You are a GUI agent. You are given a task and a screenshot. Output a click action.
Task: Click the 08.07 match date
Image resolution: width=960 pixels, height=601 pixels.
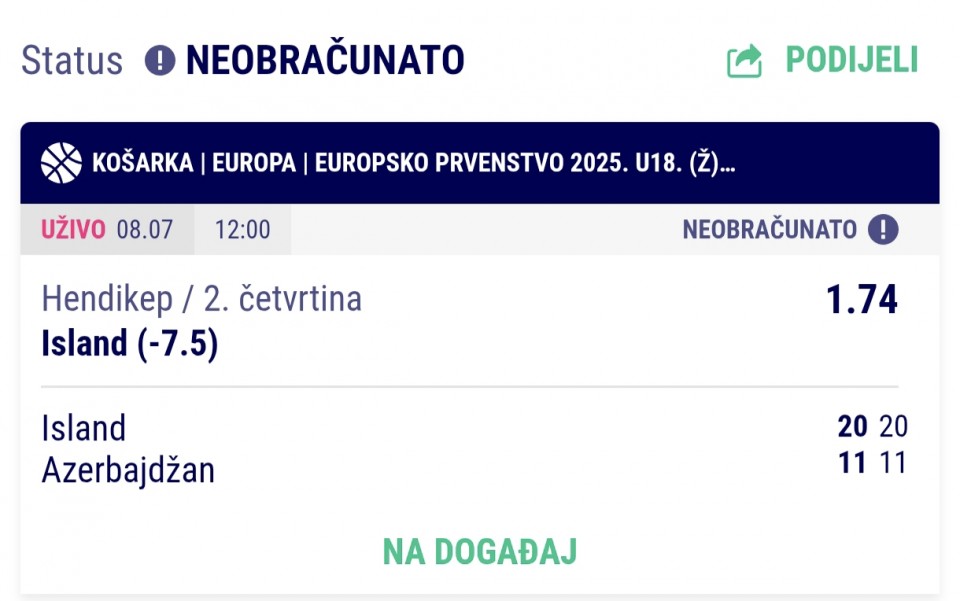click(145, 230)
